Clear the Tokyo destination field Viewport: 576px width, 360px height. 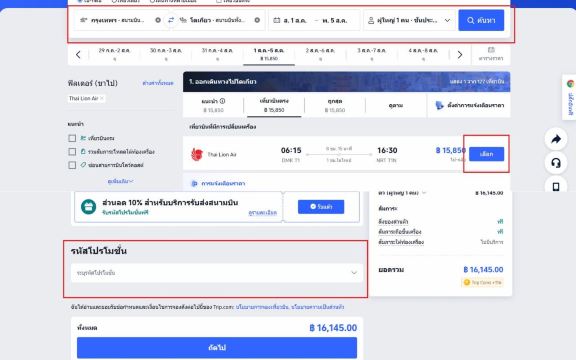257,20
